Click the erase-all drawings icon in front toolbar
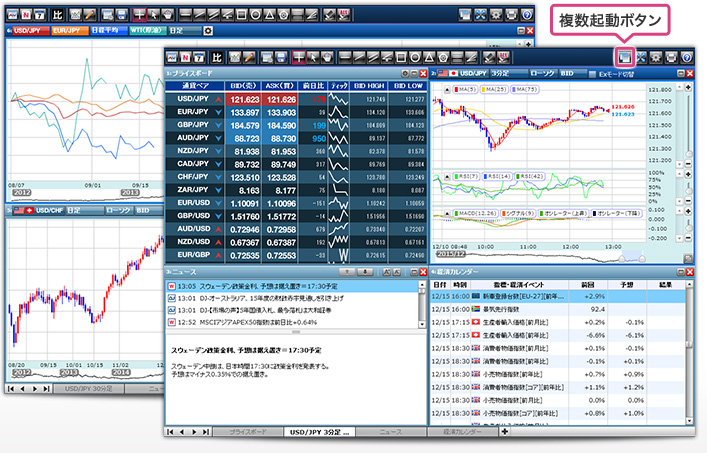707x453 pixels. coord(504,57)
